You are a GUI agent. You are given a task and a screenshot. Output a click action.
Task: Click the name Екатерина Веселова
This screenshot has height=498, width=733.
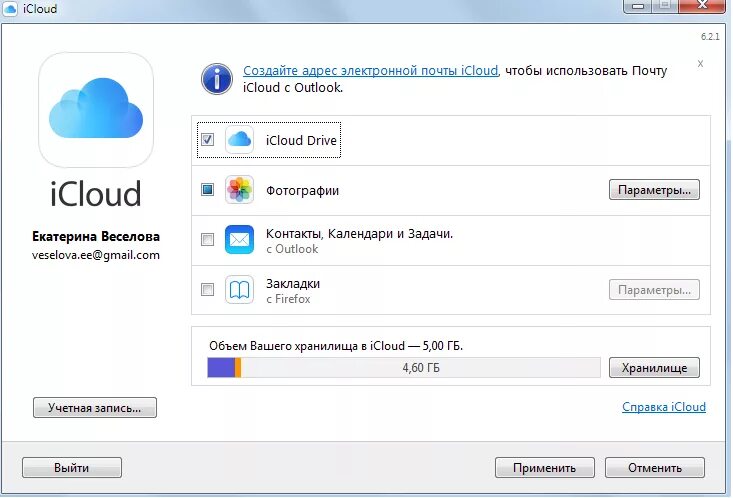tap(96, 237)
